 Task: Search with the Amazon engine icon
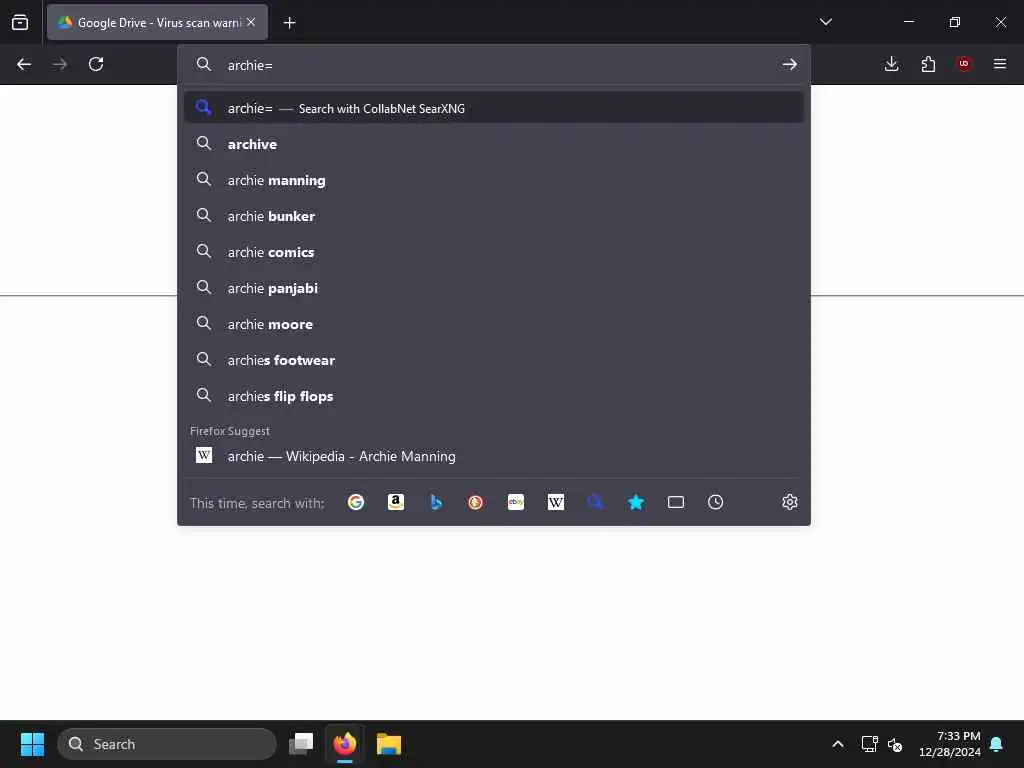tap(396, 502)
